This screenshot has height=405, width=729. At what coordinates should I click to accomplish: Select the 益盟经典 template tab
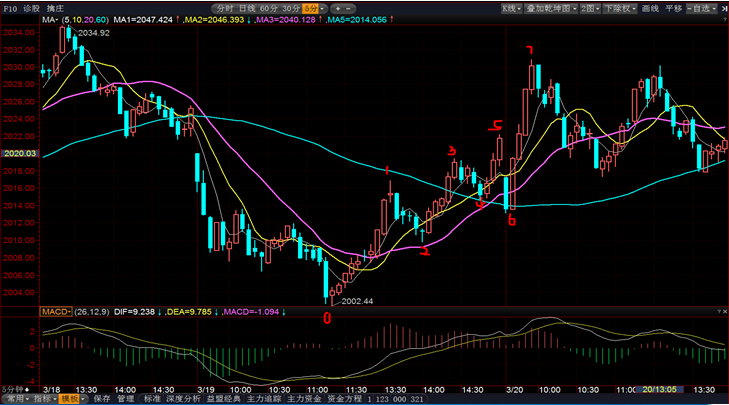(x=224, y=399)
